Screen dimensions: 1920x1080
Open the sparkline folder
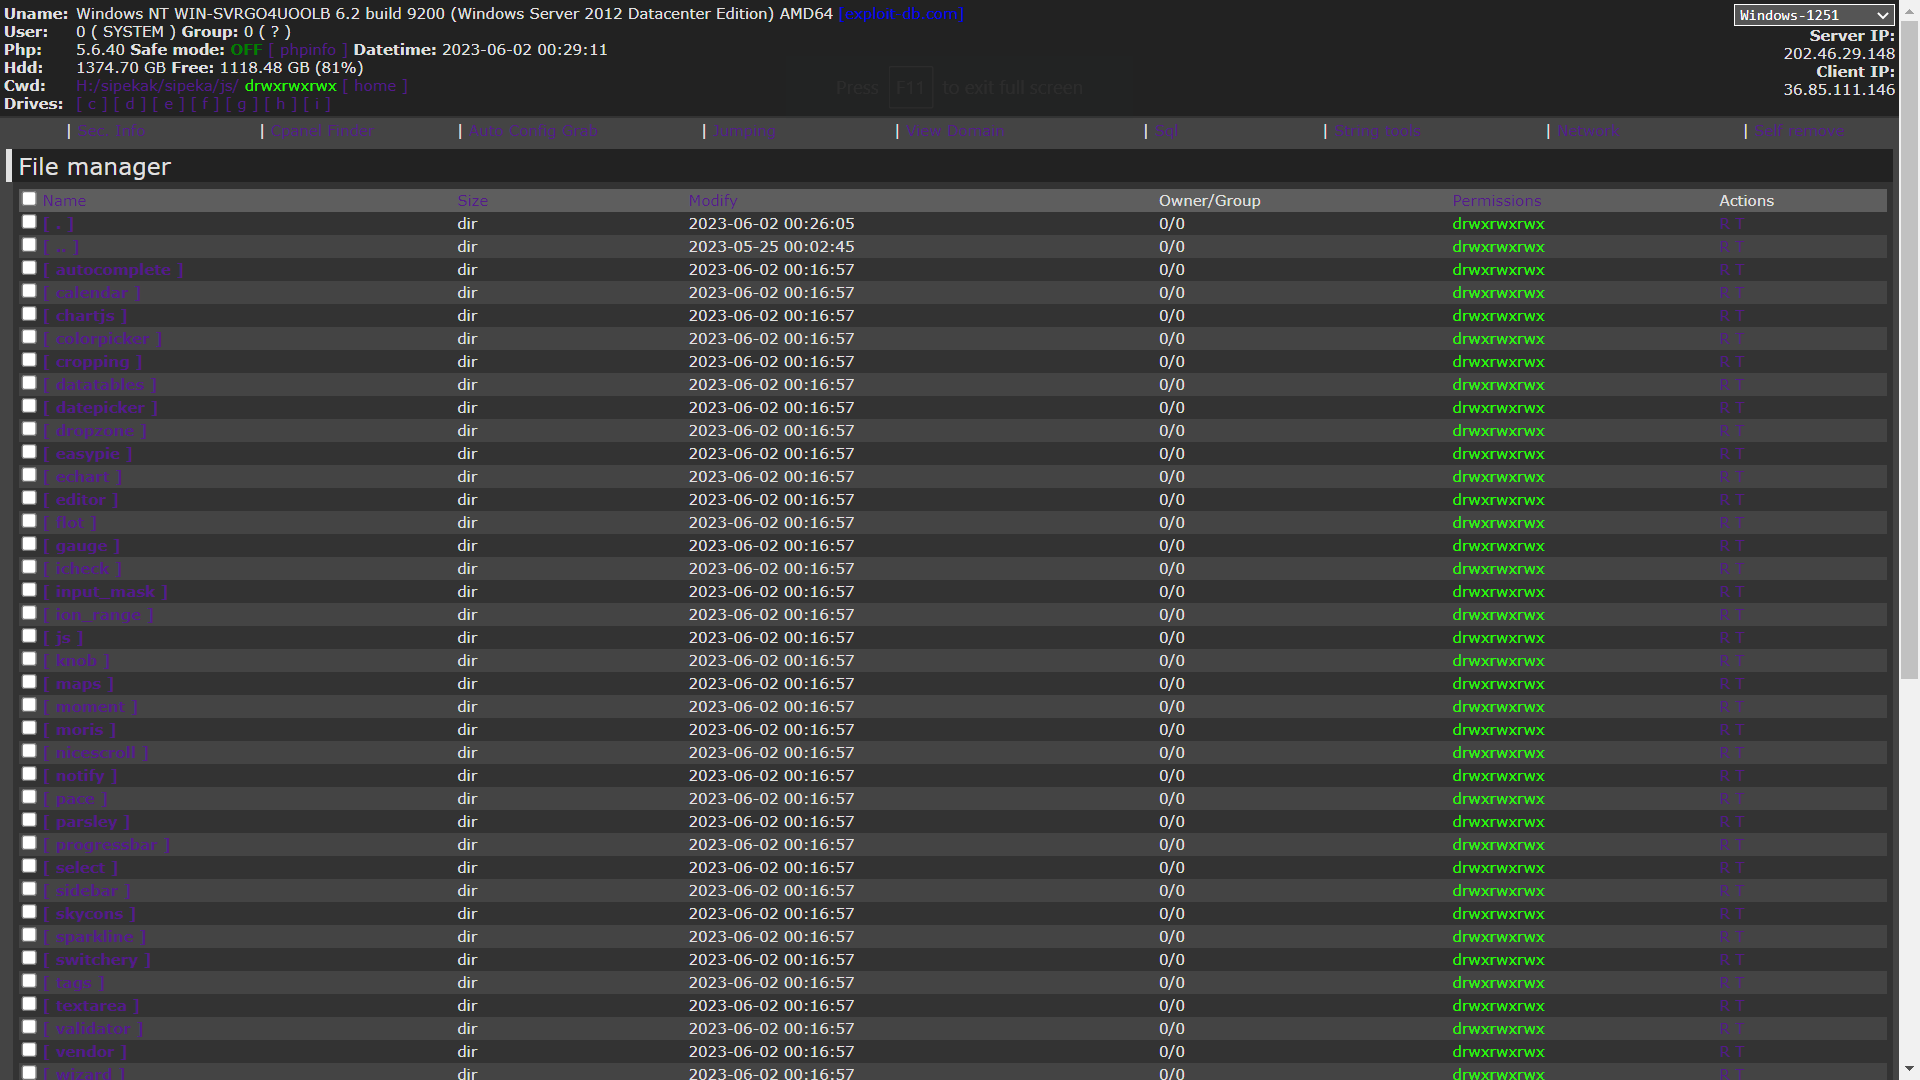[x=95, y=937]
